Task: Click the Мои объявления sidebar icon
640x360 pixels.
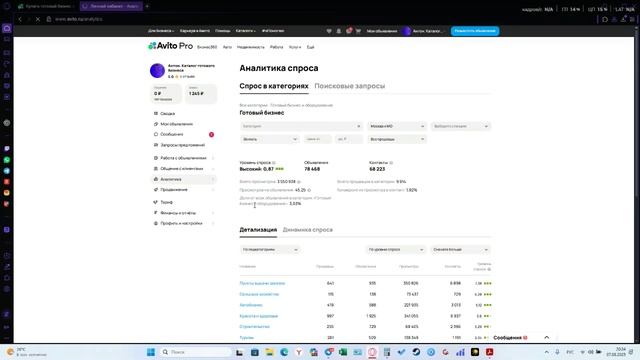Action: (156, 124)
